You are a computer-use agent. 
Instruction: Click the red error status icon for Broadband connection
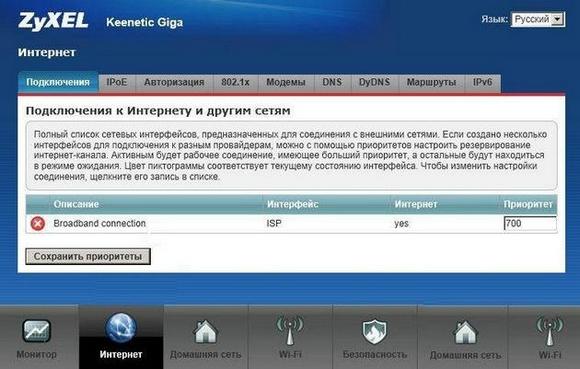click(x=38, y=224)
